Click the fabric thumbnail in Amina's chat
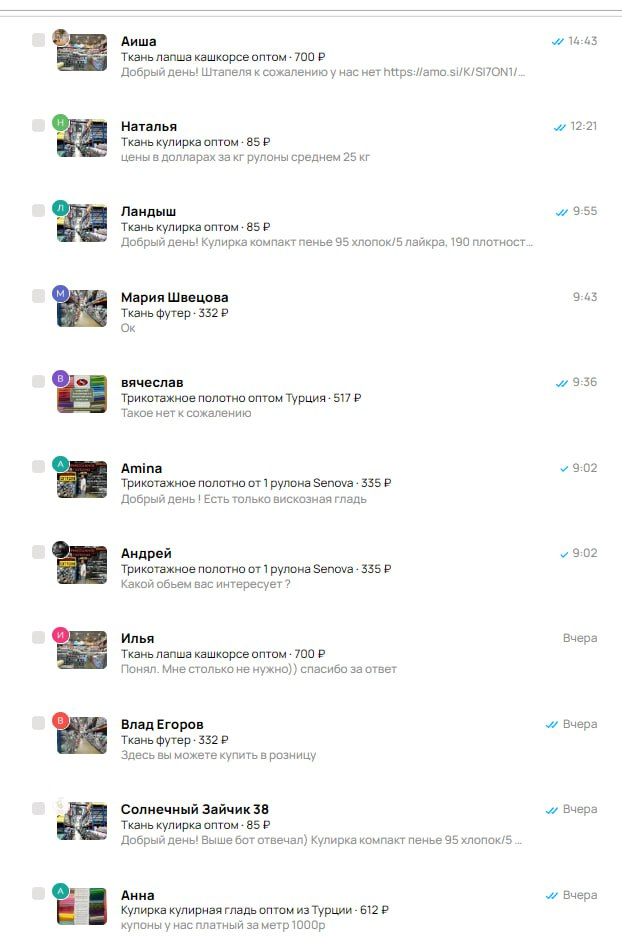622x939 pixels. point(82,479)
